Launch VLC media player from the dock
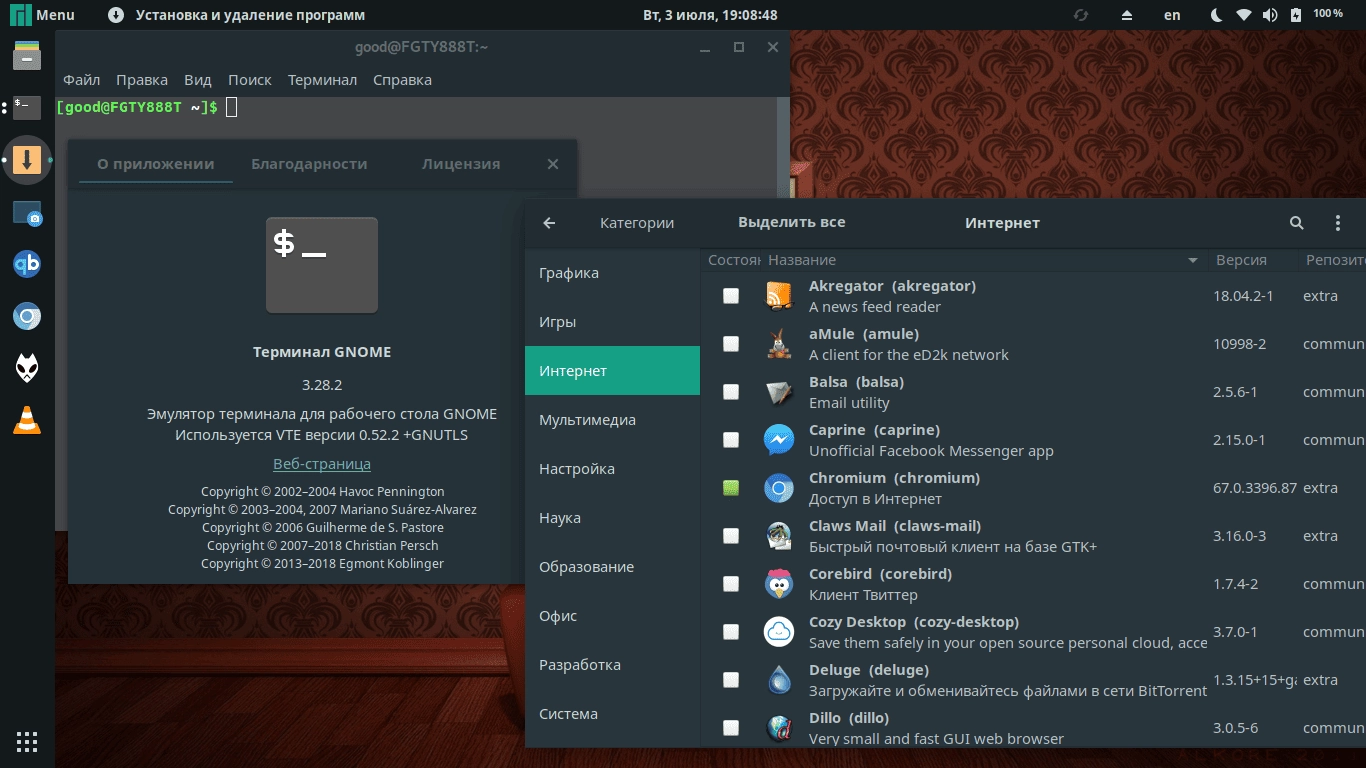The width and height of the screenshot is (1366, 768). tap(27, 421)
